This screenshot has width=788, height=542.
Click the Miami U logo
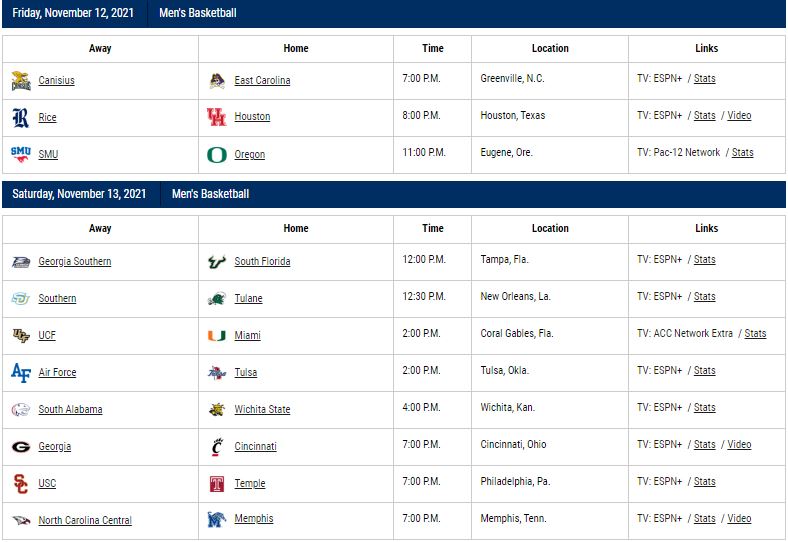217,335
